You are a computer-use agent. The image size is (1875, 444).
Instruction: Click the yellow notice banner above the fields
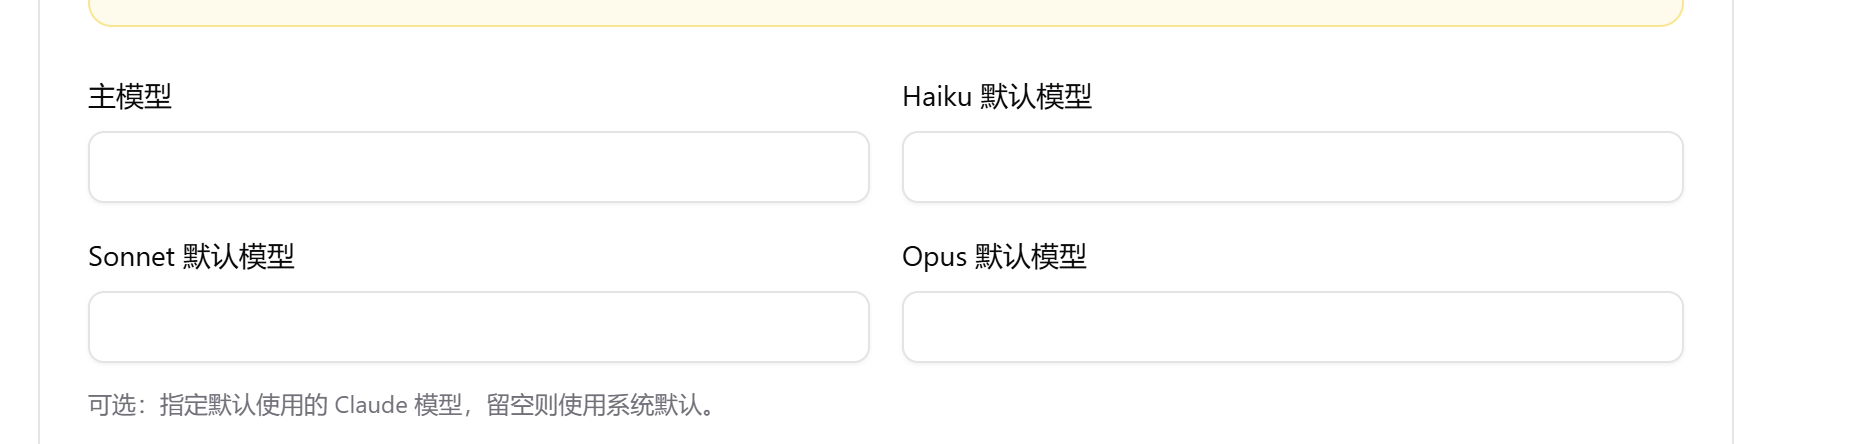click(x=886, y=12)
